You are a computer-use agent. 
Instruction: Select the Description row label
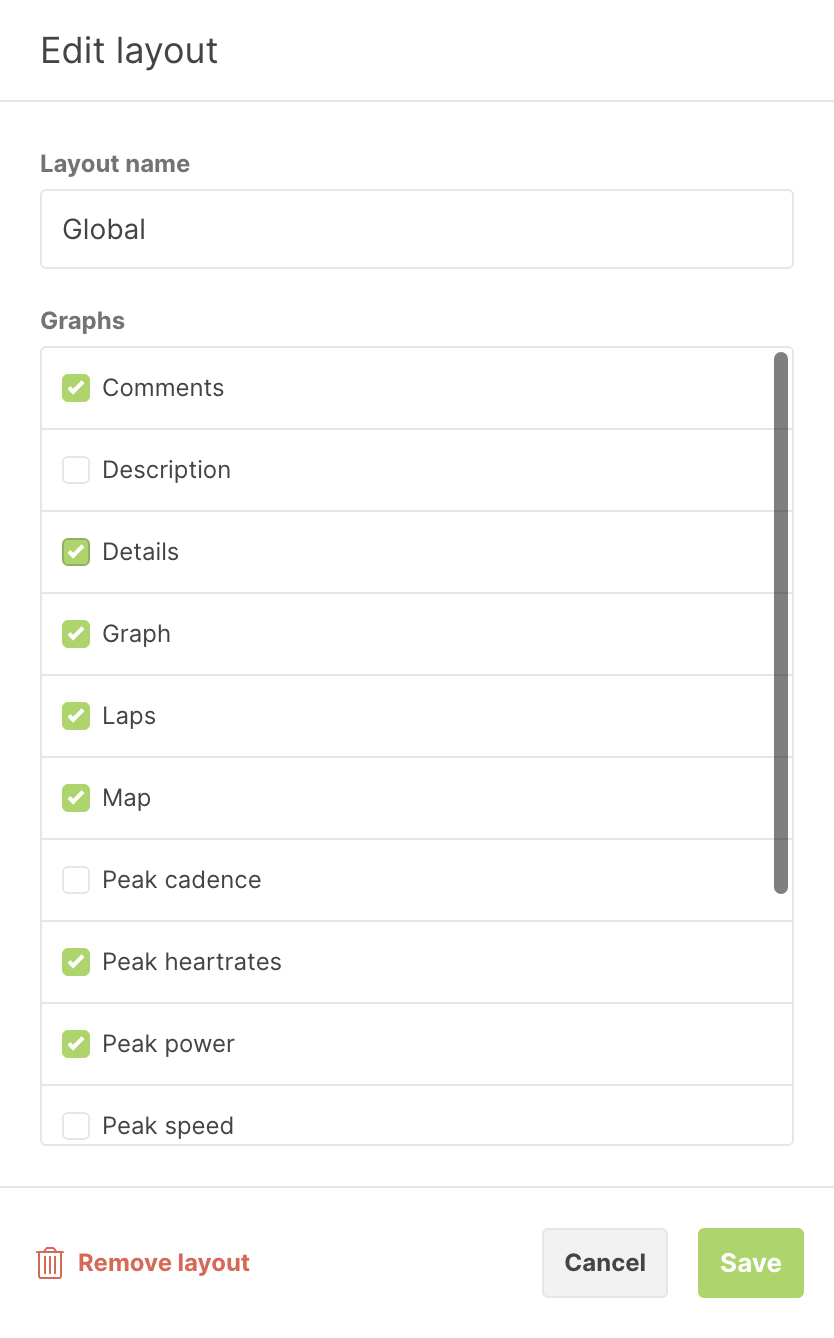coord(167,470)
